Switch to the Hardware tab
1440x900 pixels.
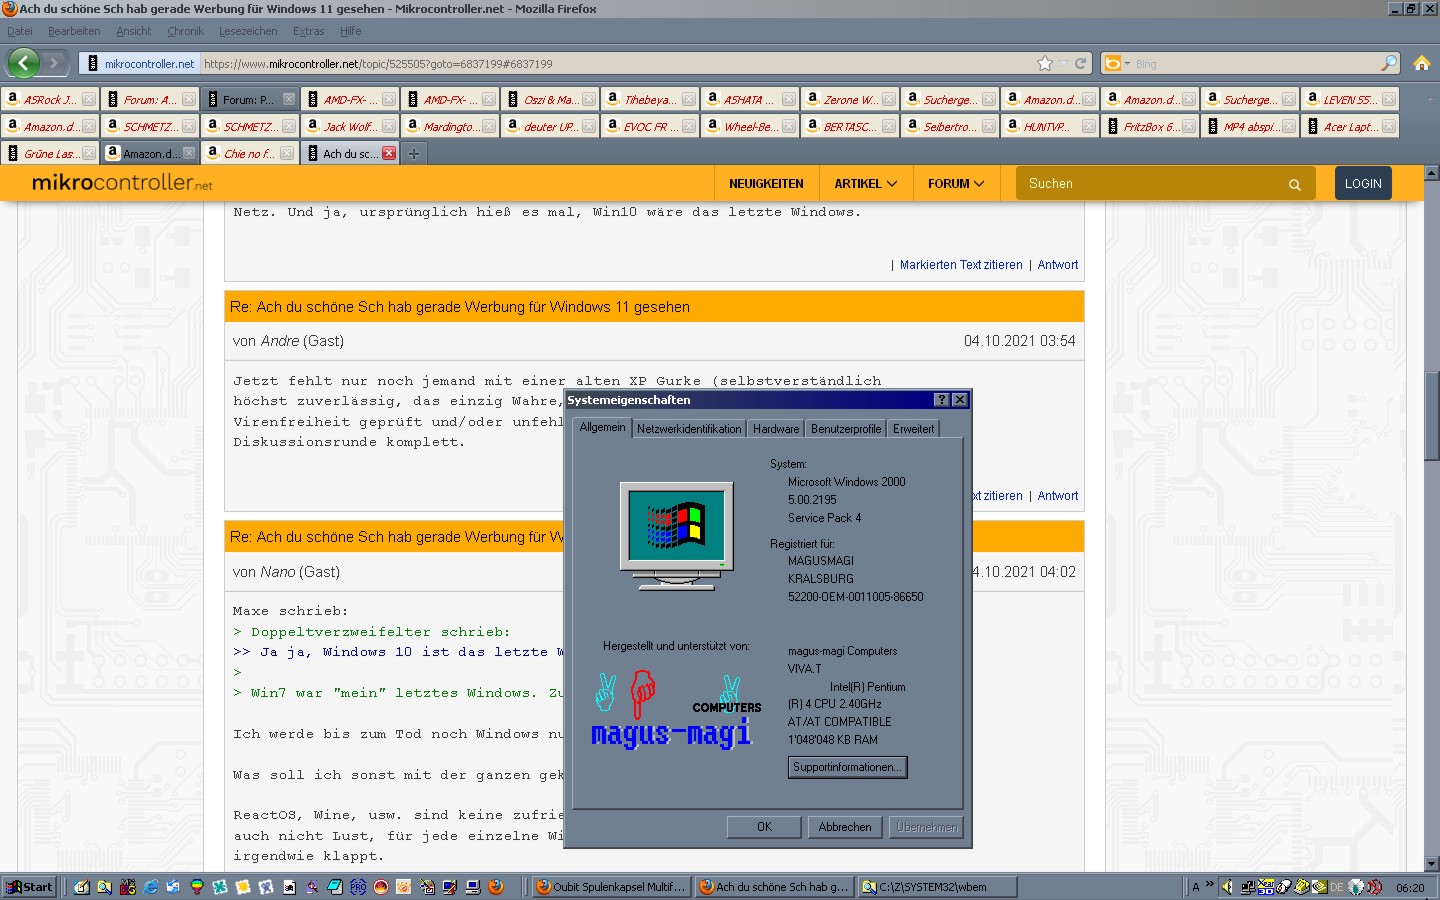click(x=776, y=429)
